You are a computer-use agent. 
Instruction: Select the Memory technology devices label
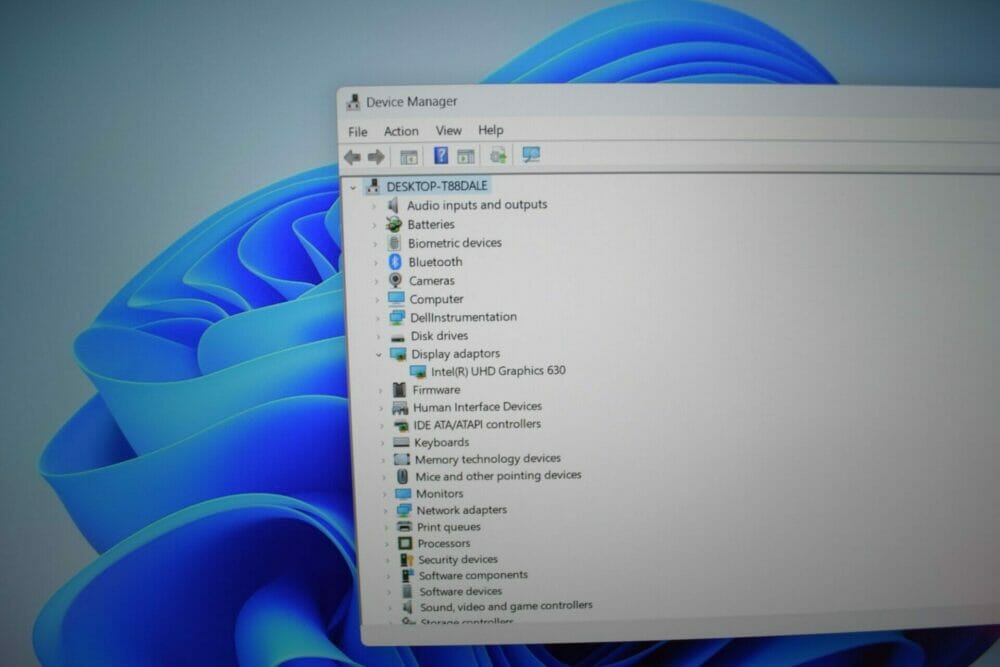click(488, 459)
